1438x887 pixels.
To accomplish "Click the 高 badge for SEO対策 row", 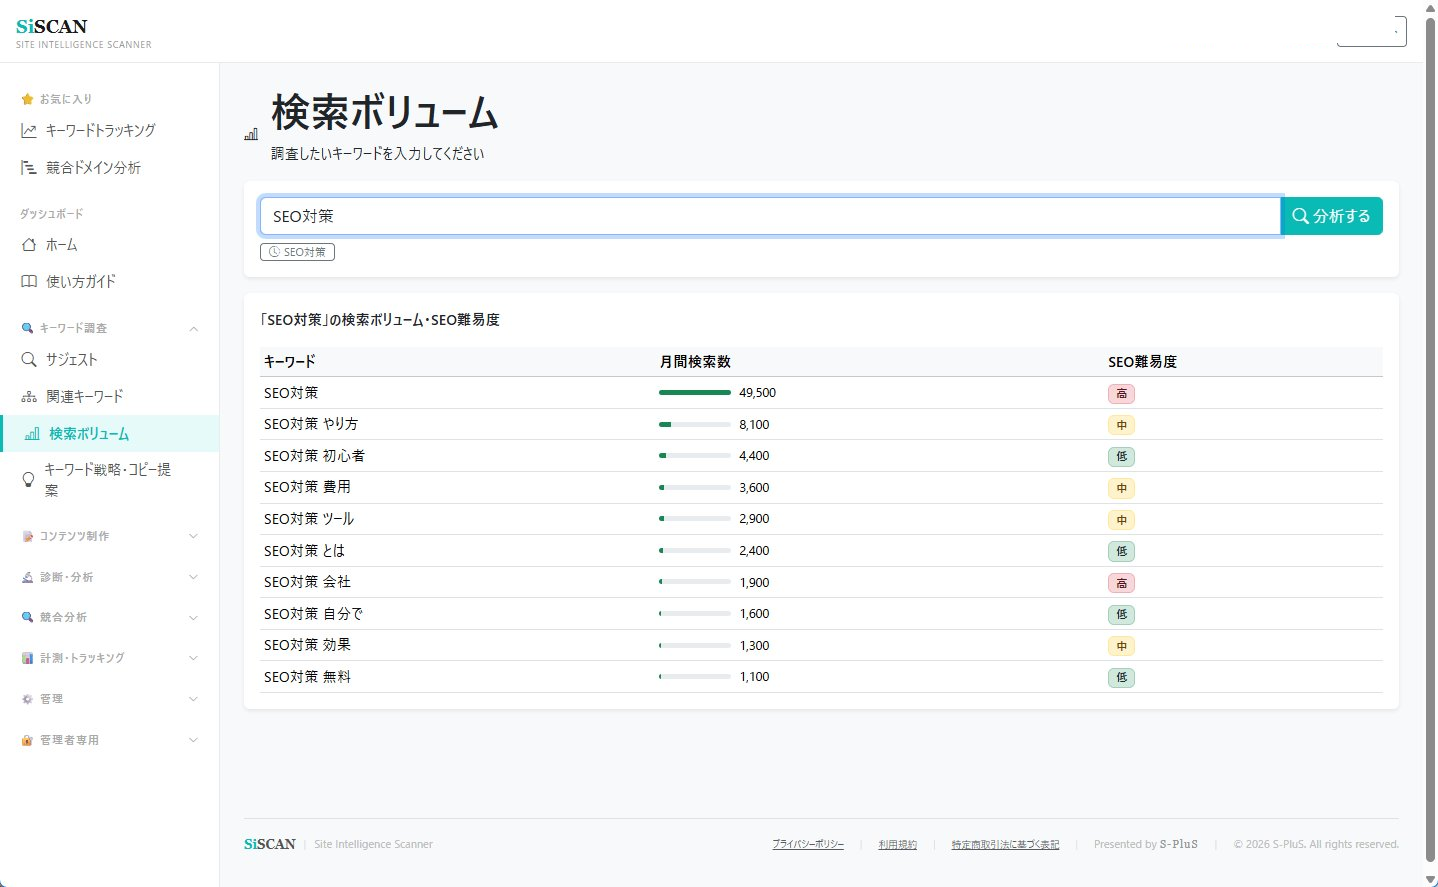I will pos(1121,394).
